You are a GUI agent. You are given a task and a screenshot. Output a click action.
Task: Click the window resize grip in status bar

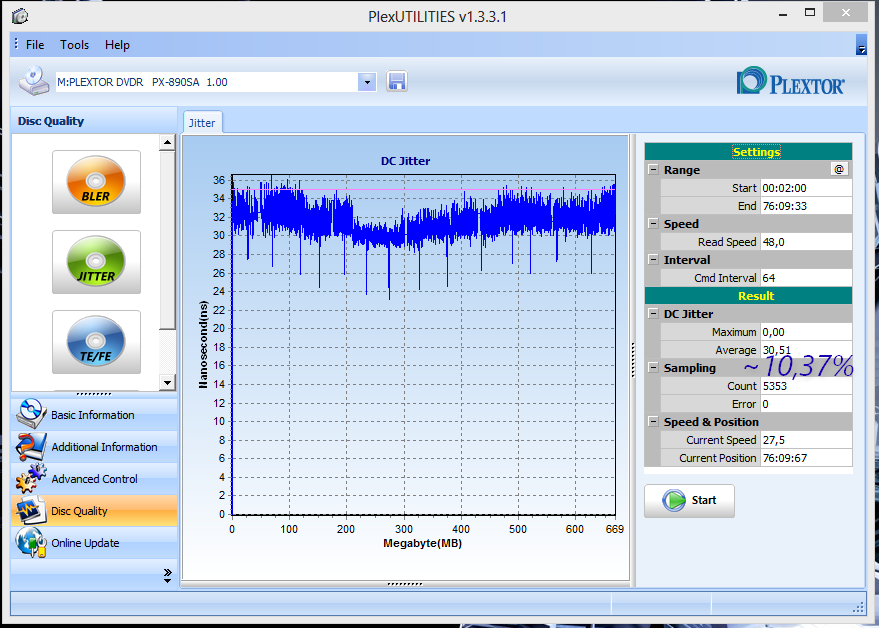coord(859,607)
